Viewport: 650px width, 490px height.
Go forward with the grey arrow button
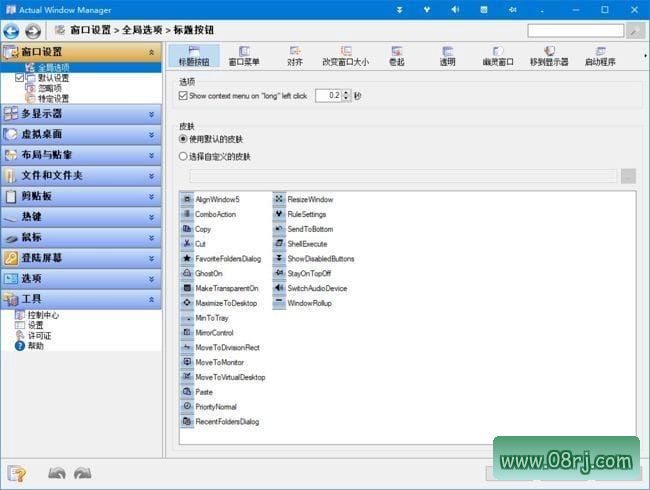point(33,31)
